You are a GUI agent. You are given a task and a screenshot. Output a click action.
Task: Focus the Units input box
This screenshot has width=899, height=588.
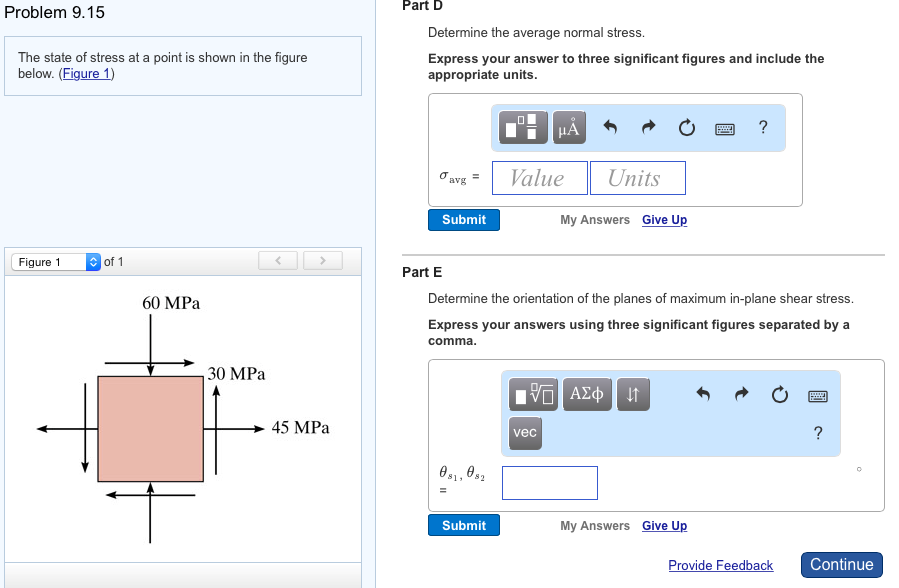638,178
